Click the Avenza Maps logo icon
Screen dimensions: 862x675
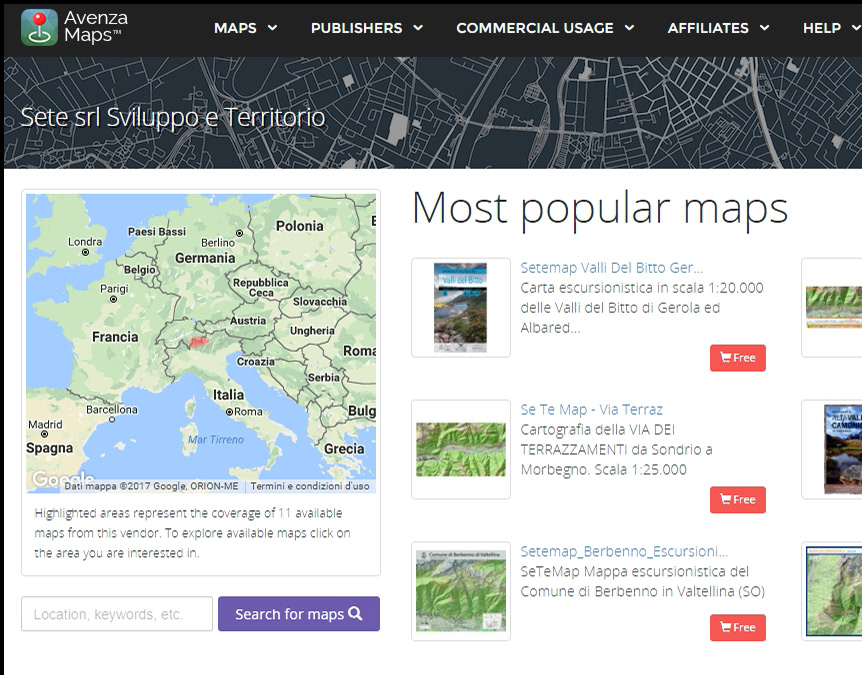click(39, 27)
